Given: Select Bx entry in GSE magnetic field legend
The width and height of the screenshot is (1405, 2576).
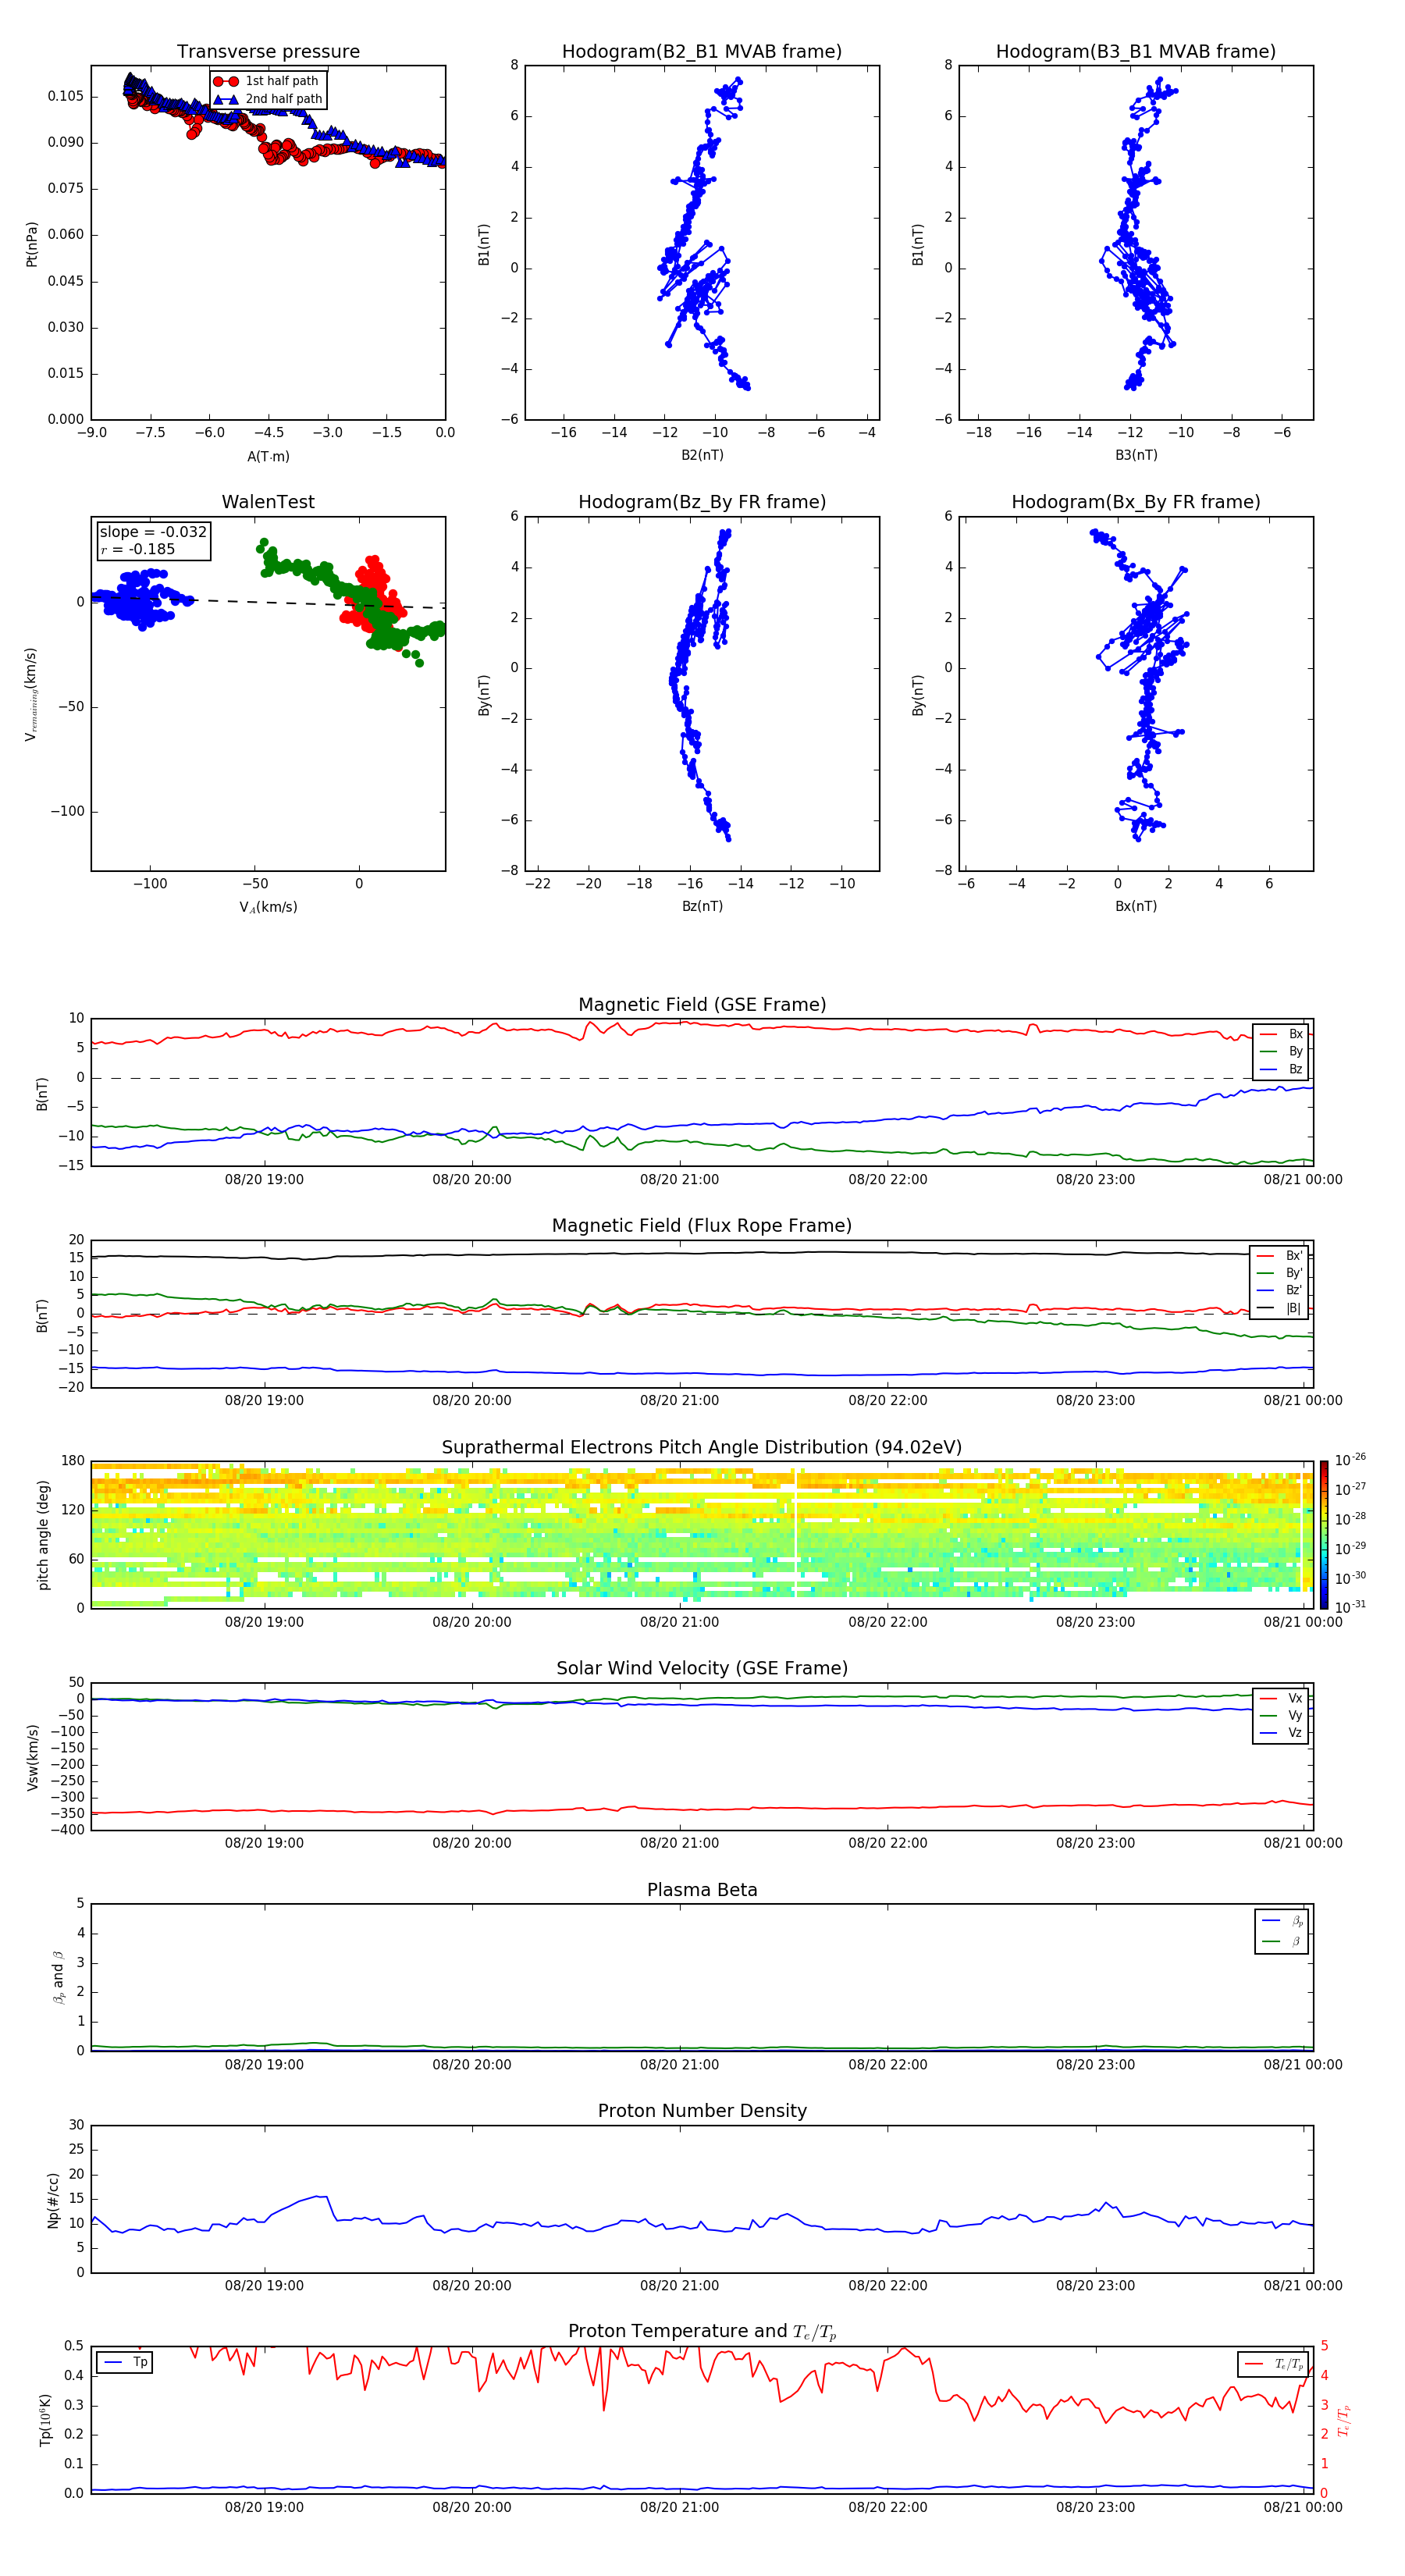Looking at the screenshot, I should tap(1281, 1034).
